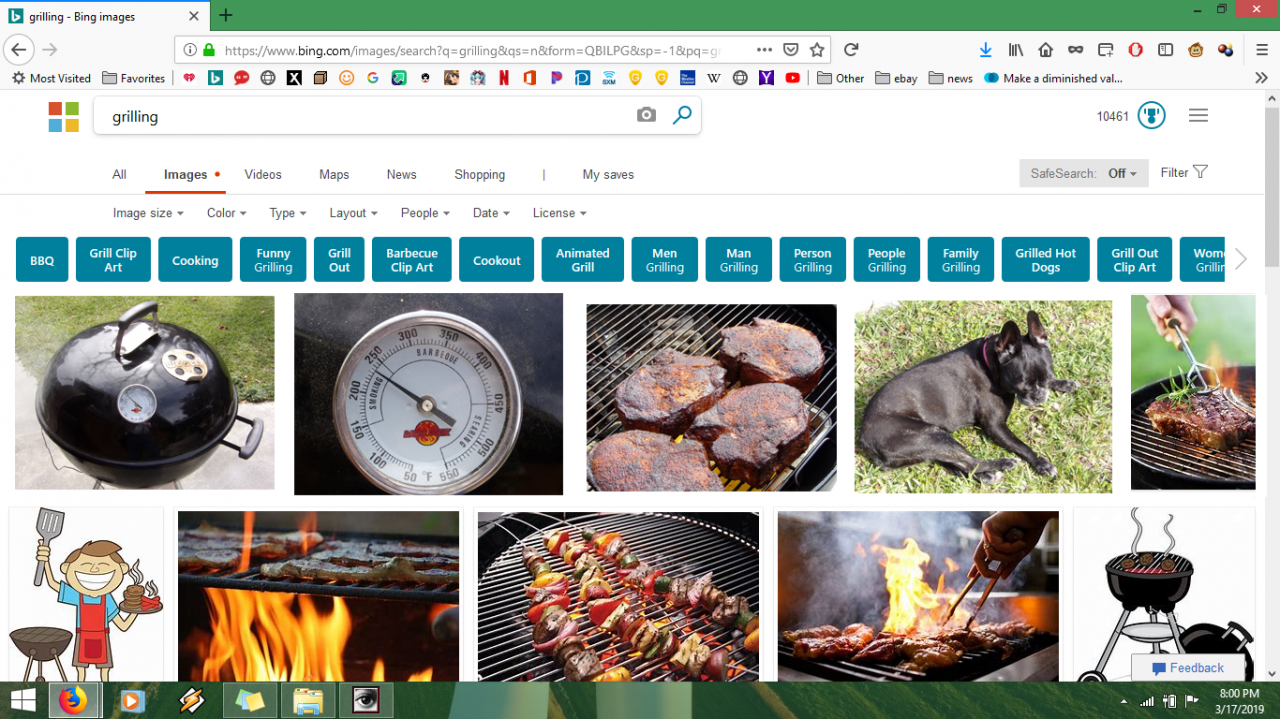Switch to the Videos tab
The width and height of the screenshot is (1280, 719).
pos(263,174)
